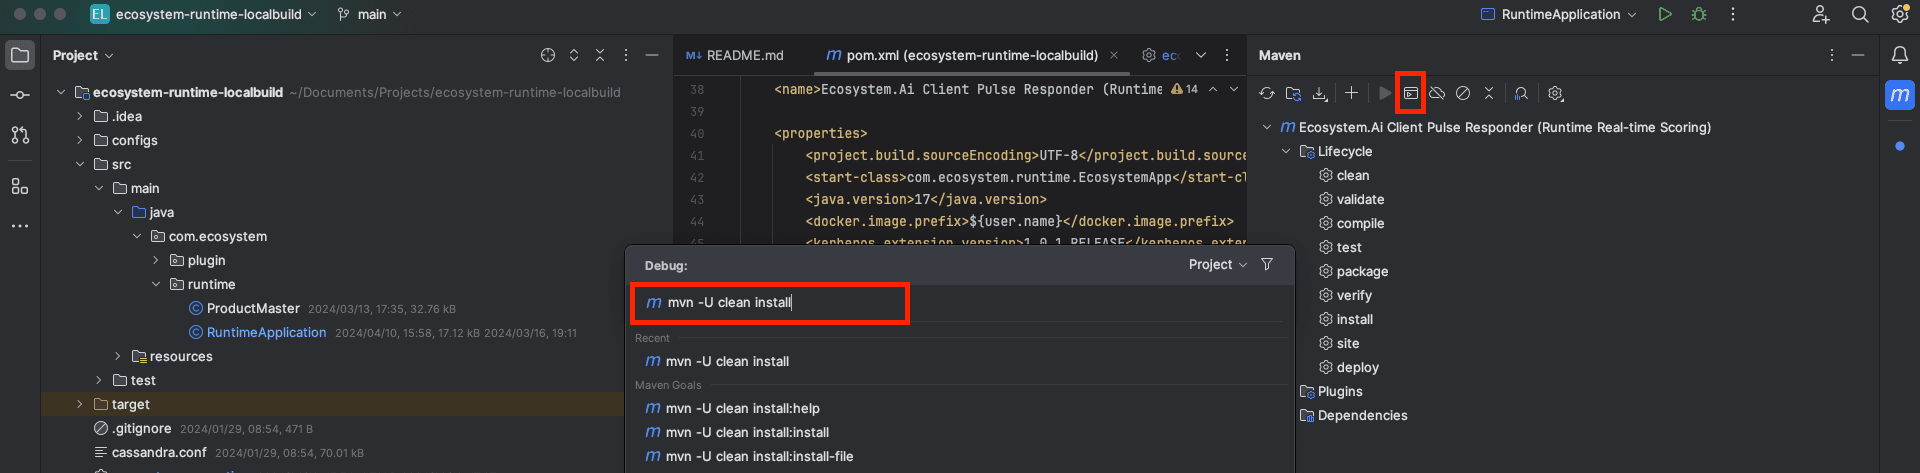Viewport: 1920px width, 473px height.
Task: Select the package lifecycle goal
Action: coord(1362,271)
